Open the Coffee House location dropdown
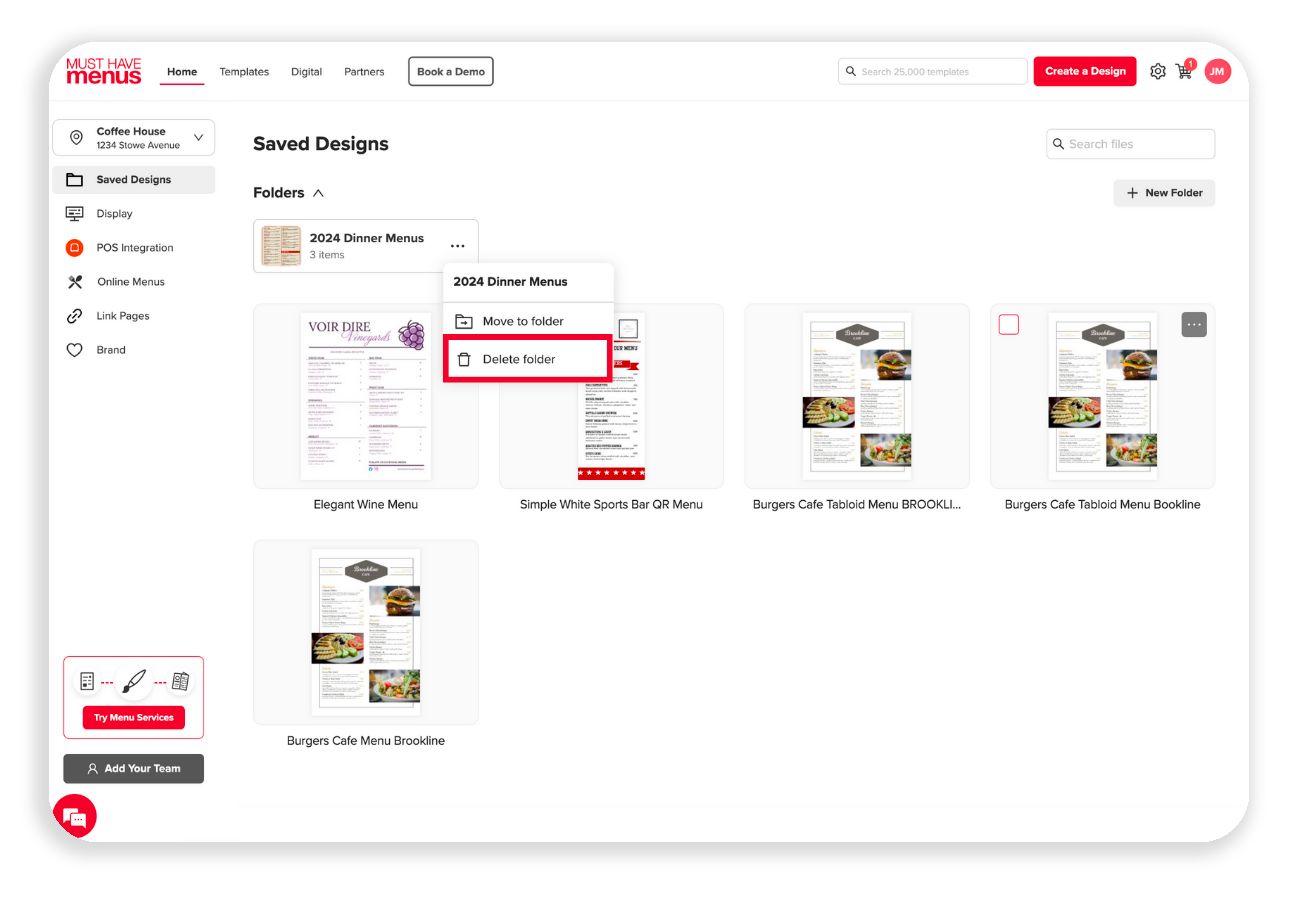This screenshot has height=900, width=1300. (x=134, y=138)
